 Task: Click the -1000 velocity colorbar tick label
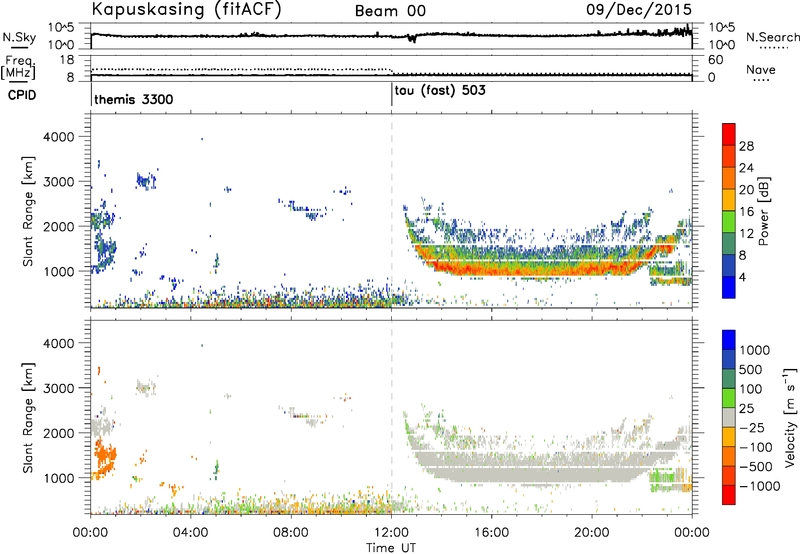(x=760, y=486)
